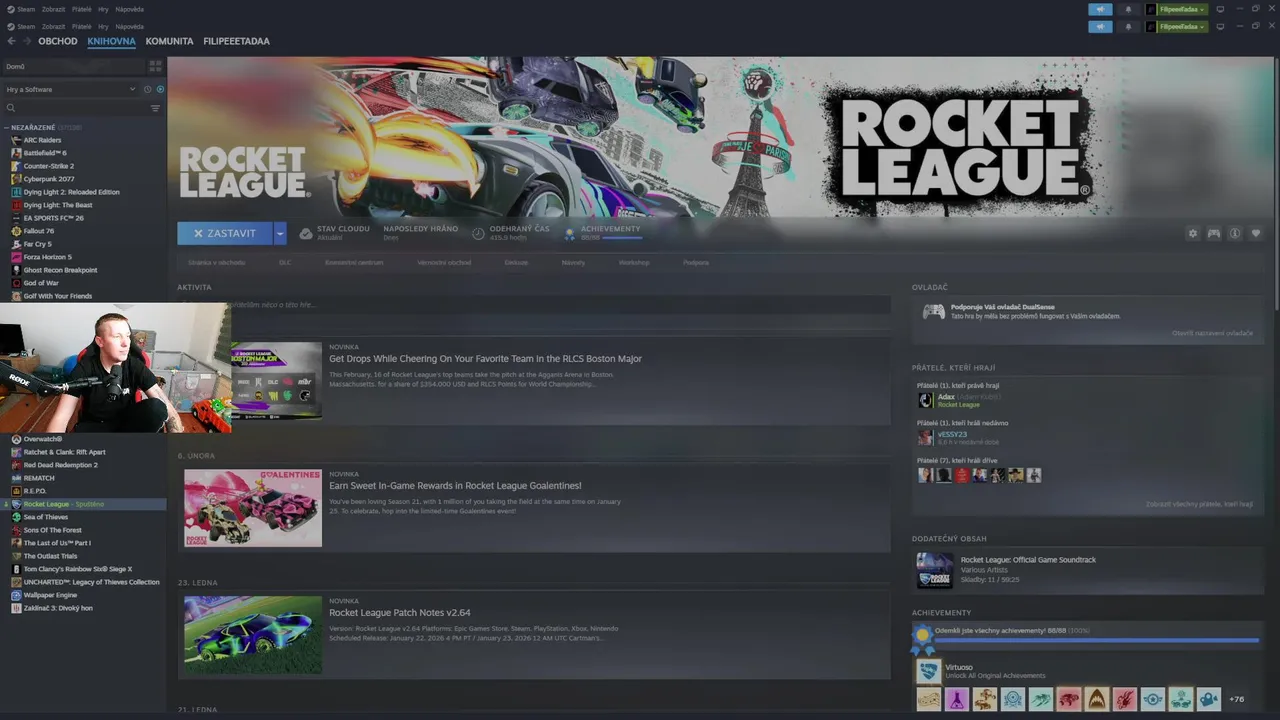1280x720 pixels.
Task: Go back with the left arrow button
Action: pyautogui.click(x=11, y=41)
